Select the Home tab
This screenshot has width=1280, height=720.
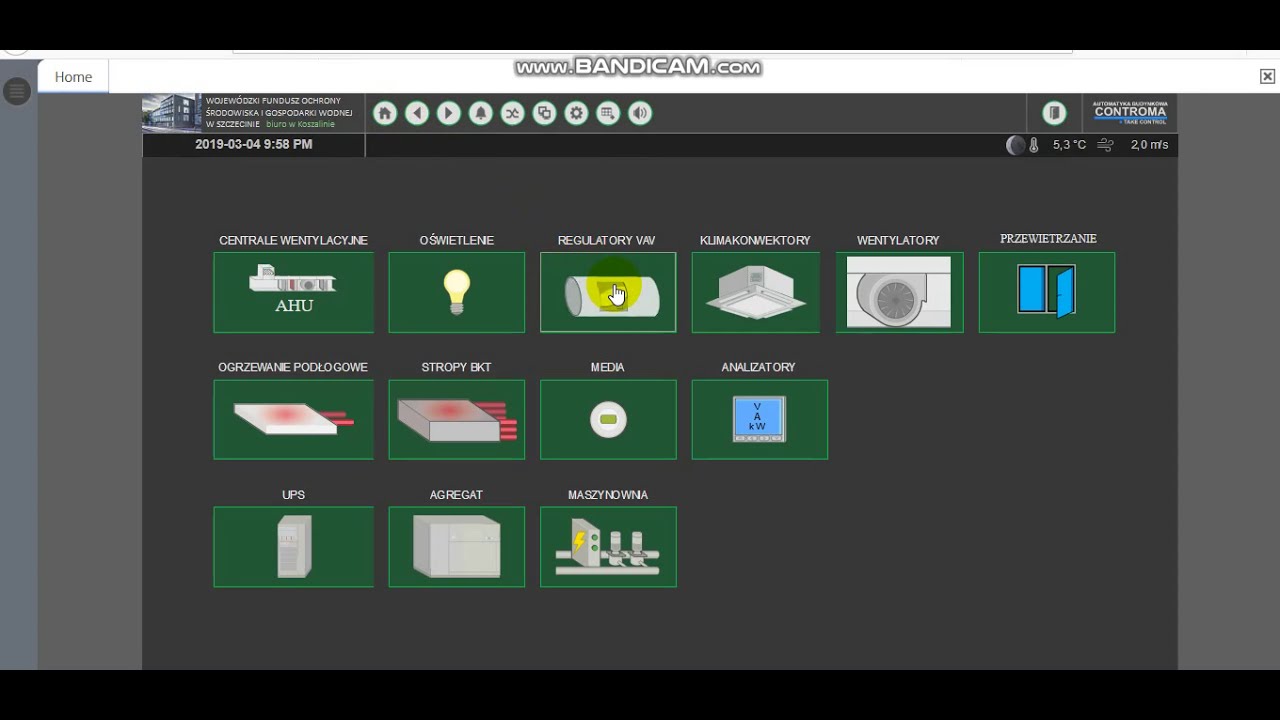[73, 77]
